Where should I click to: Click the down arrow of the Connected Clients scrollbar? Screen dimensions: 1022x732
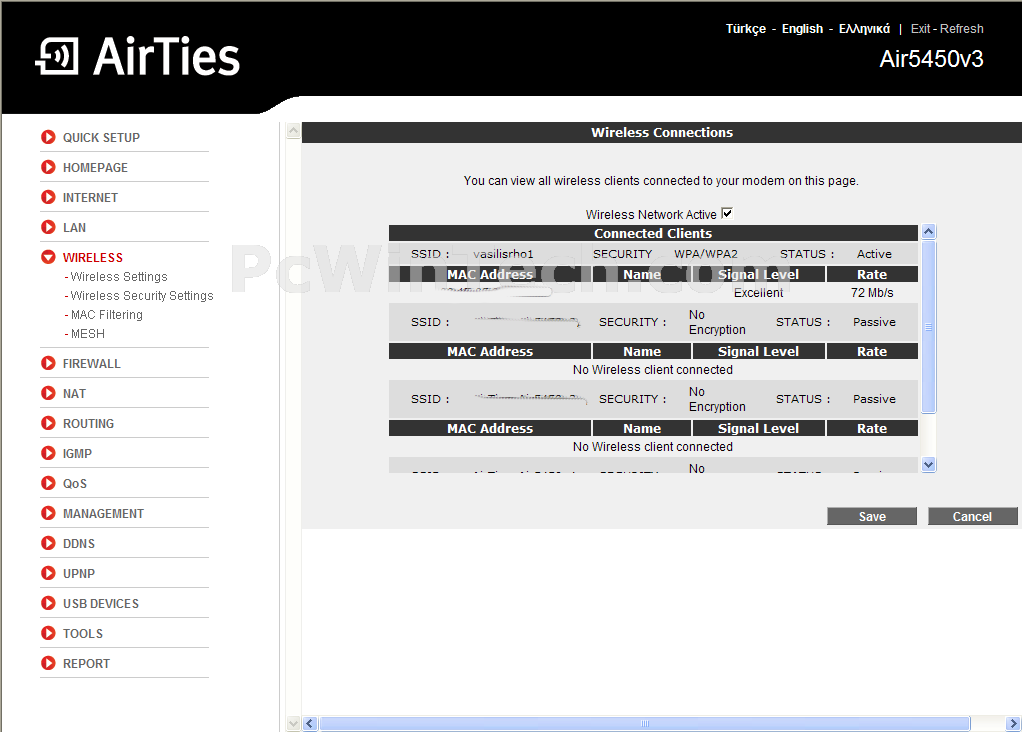click(929, 465)
